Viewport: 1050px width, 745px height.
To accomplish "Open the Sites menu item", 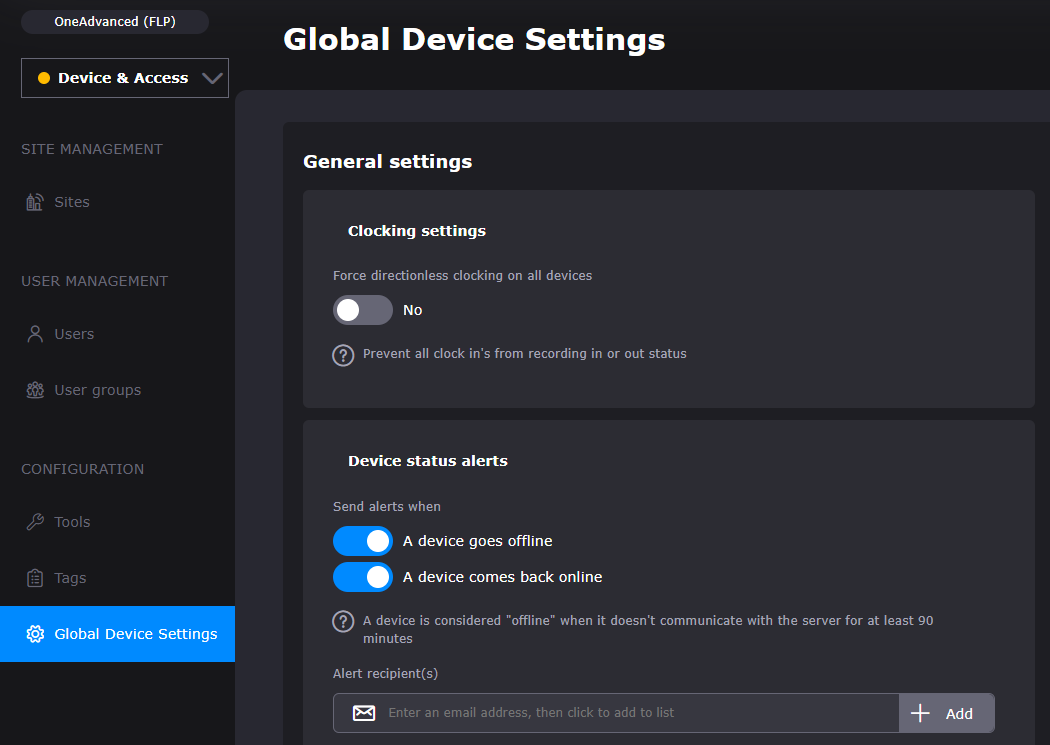I will [x=72, y=202].
